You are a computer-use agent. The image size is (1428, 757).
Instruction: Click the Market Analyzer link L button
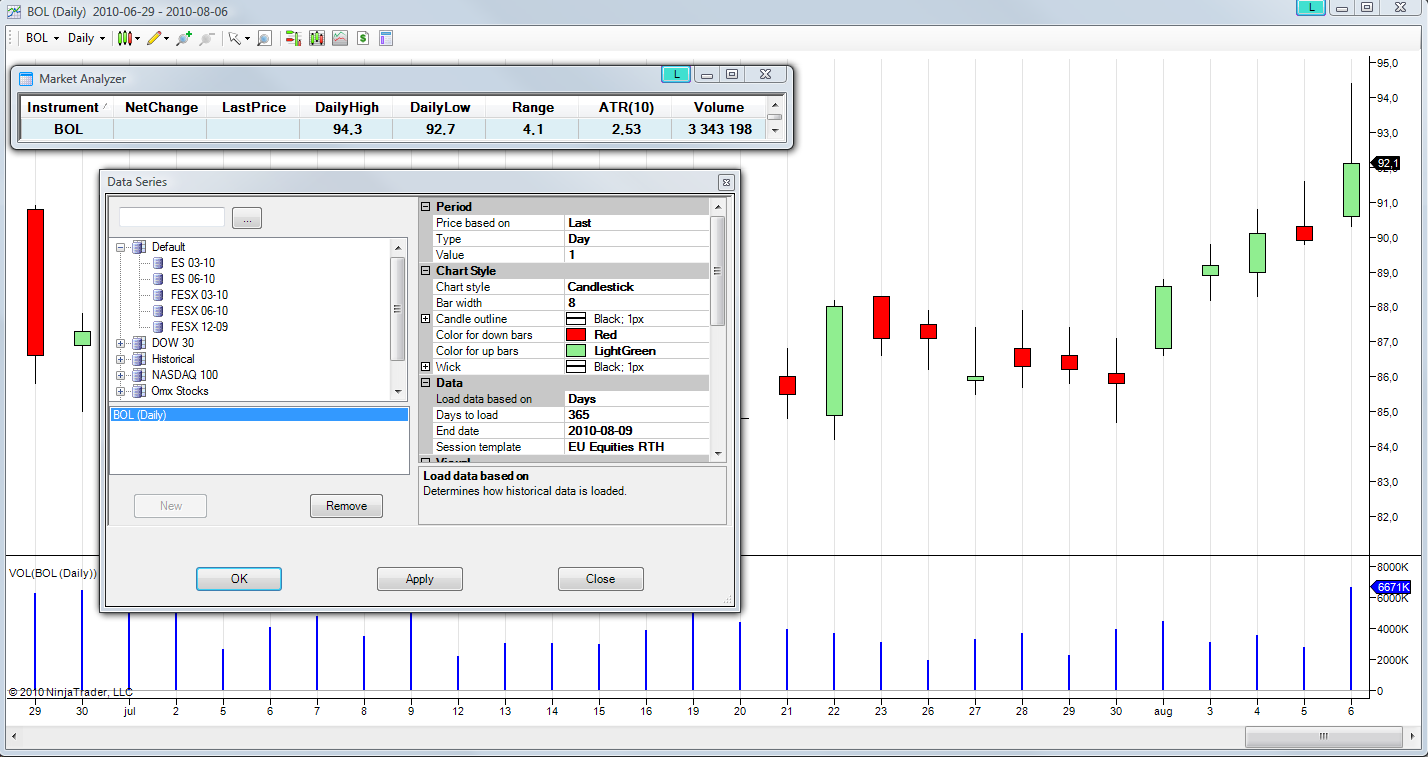click(x=677, y=74)
